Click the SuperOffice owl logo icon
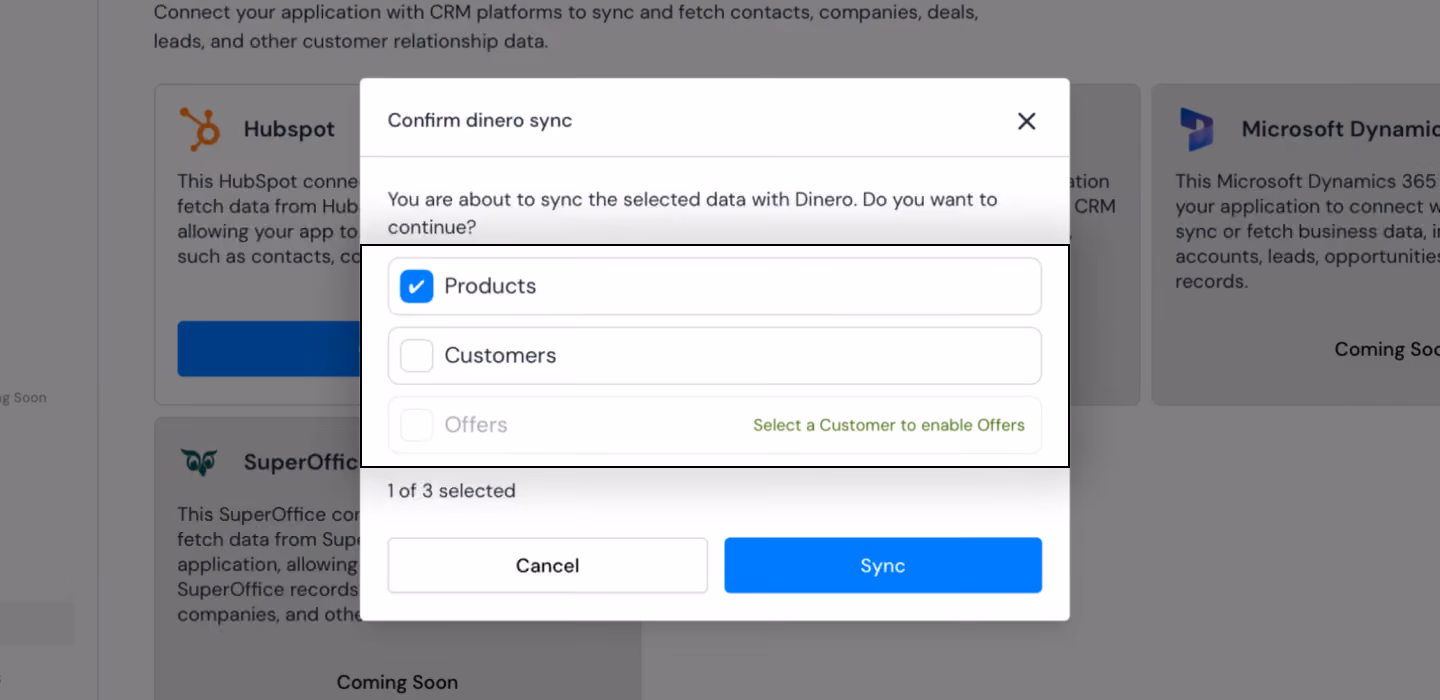 (199, 462)
